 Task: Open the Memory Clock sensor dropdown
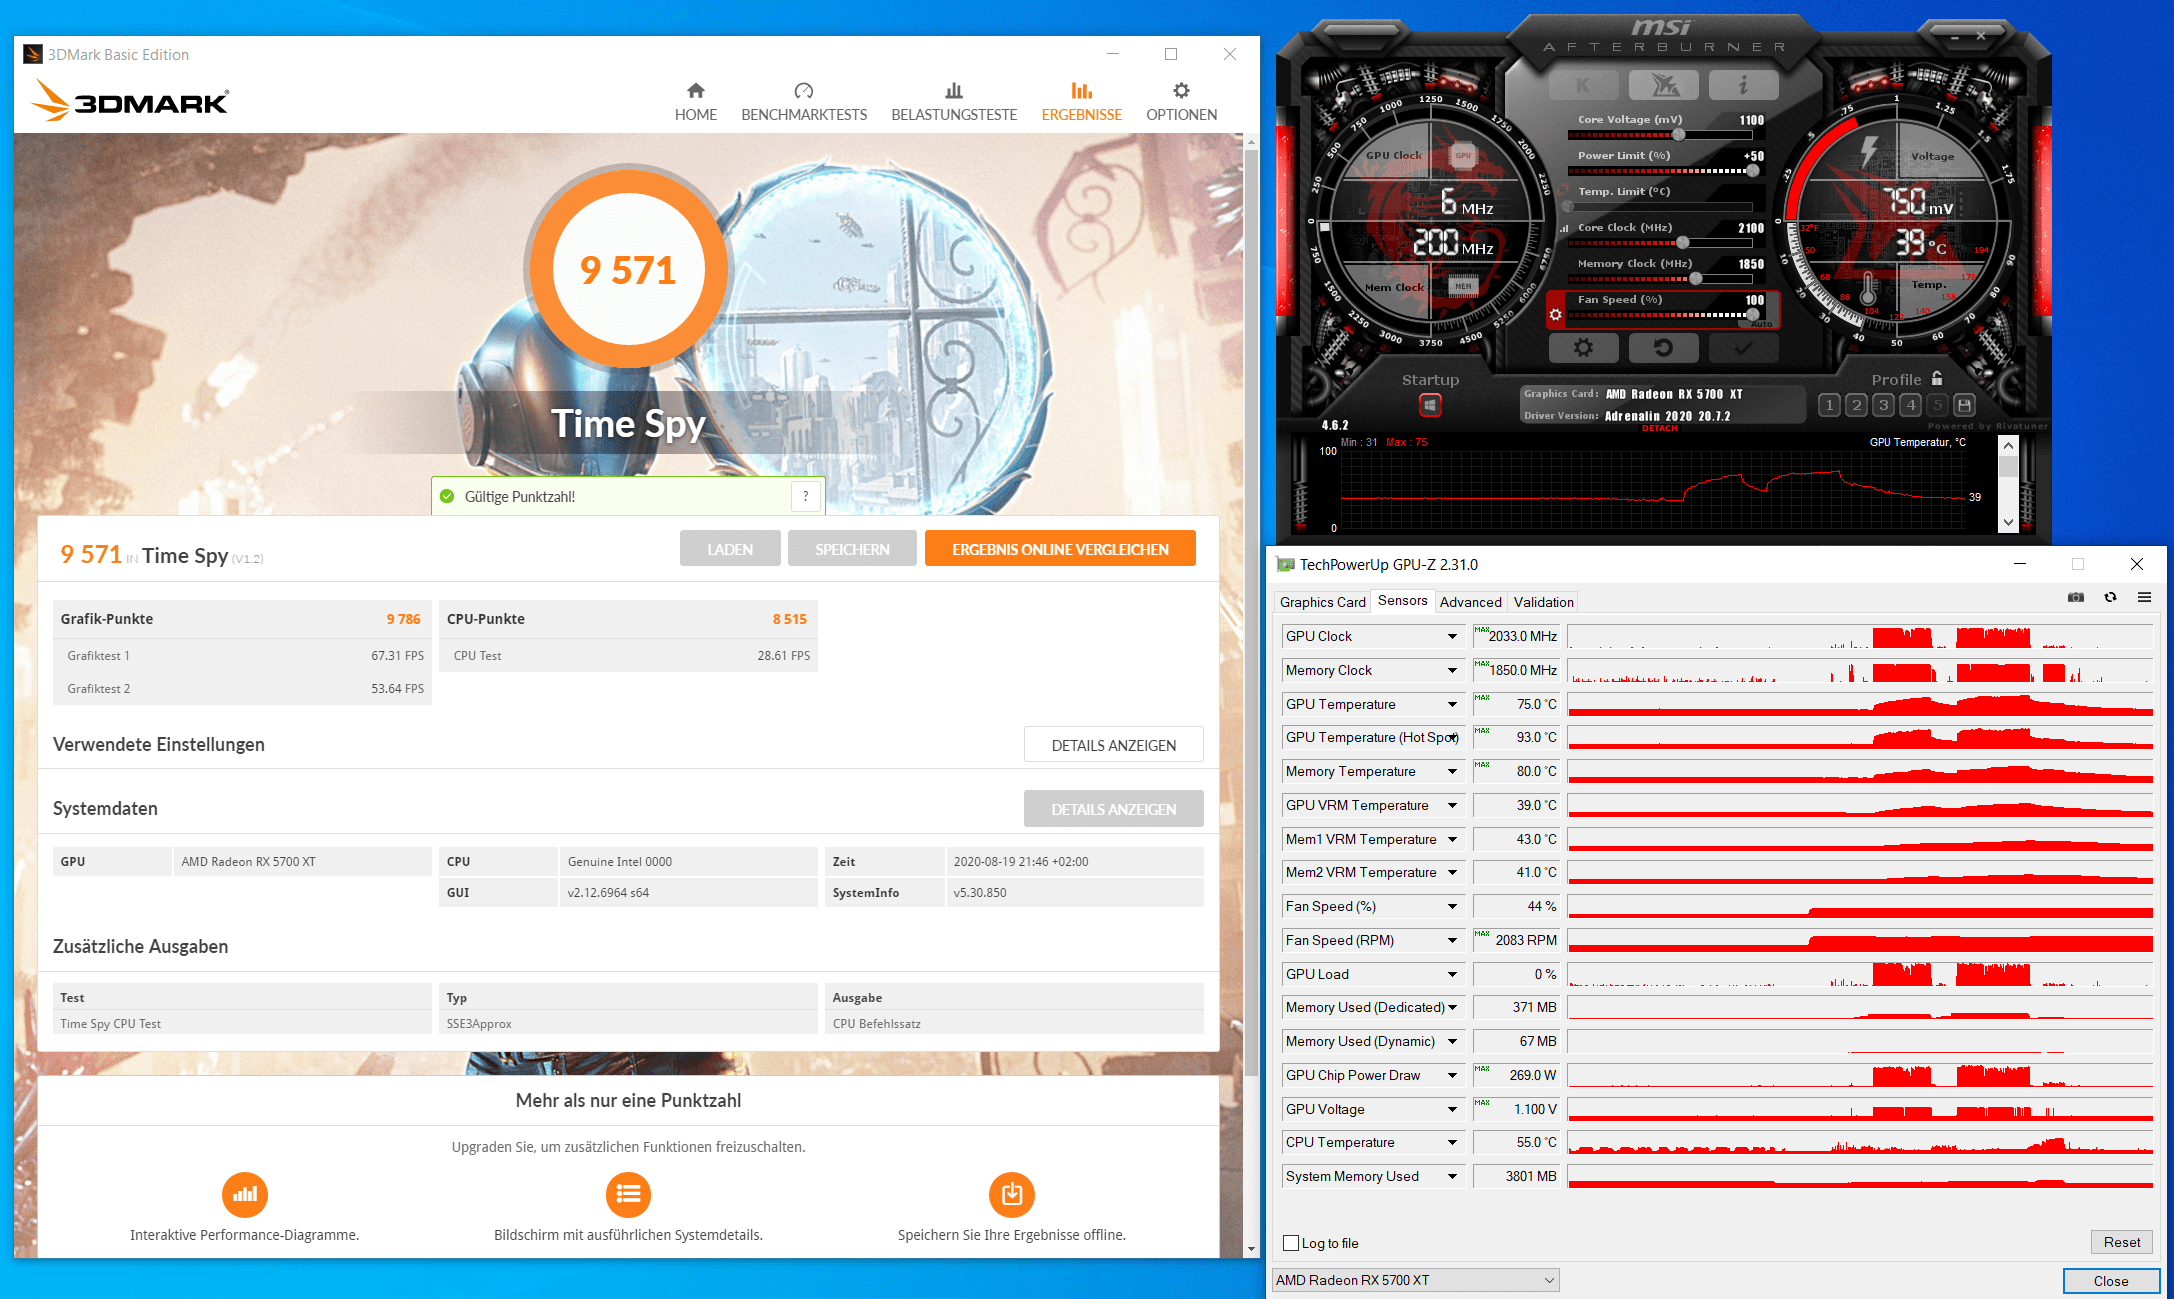[x=1452, y=671]
